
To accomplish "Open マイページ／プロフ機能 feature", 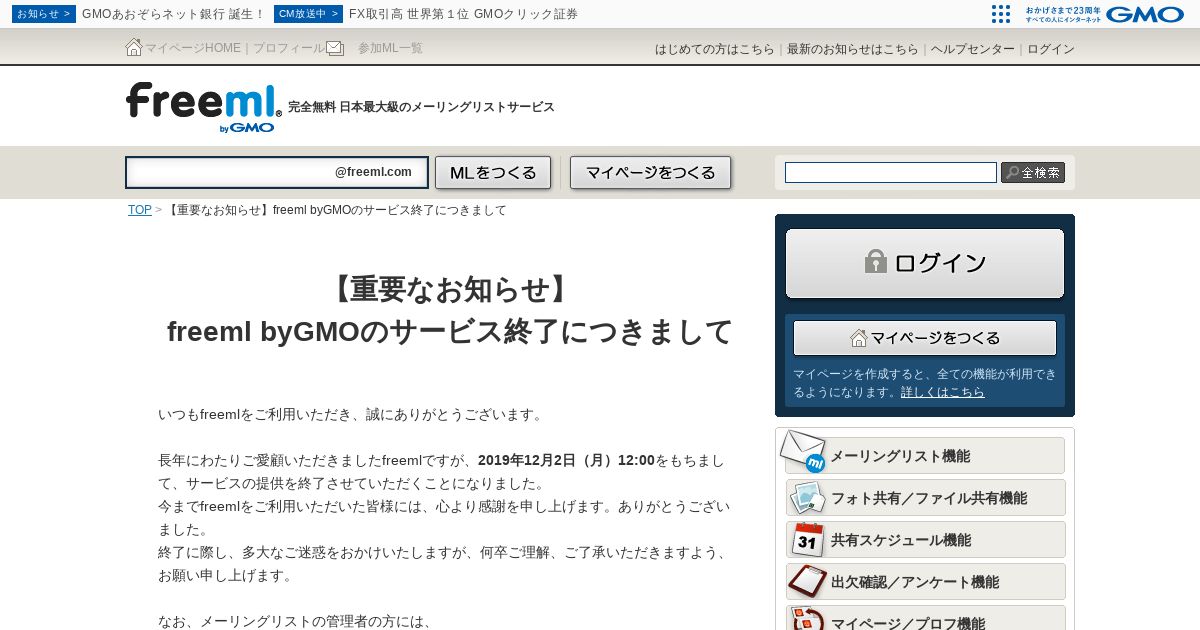I will click(x=925, y=619).
